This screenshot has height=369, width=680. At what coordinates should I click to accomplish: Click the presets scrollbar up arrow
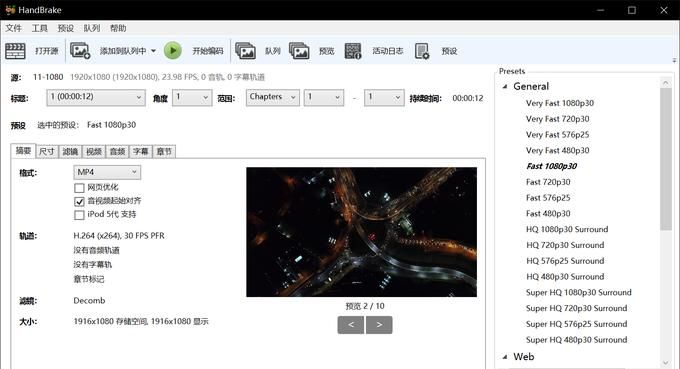(666, 82)
